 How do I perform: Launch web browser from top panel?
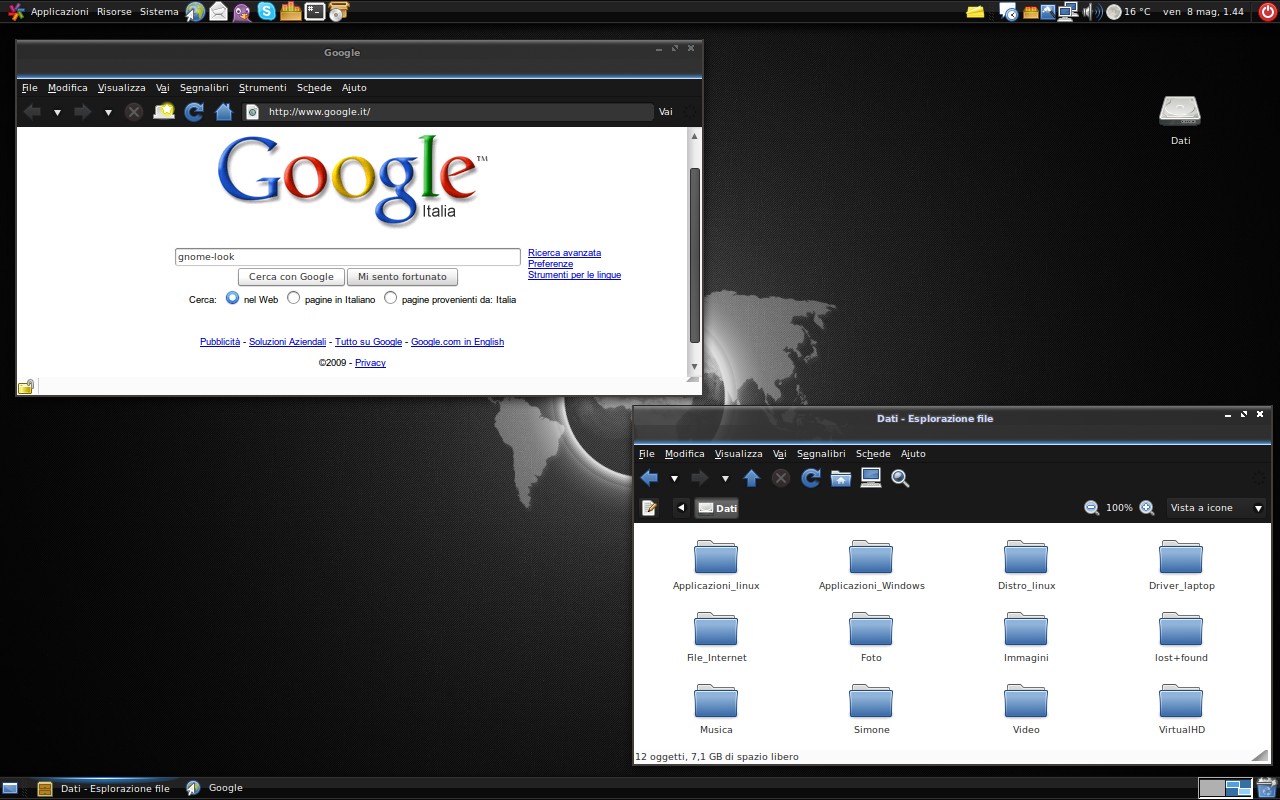click(x=195, y=12)
